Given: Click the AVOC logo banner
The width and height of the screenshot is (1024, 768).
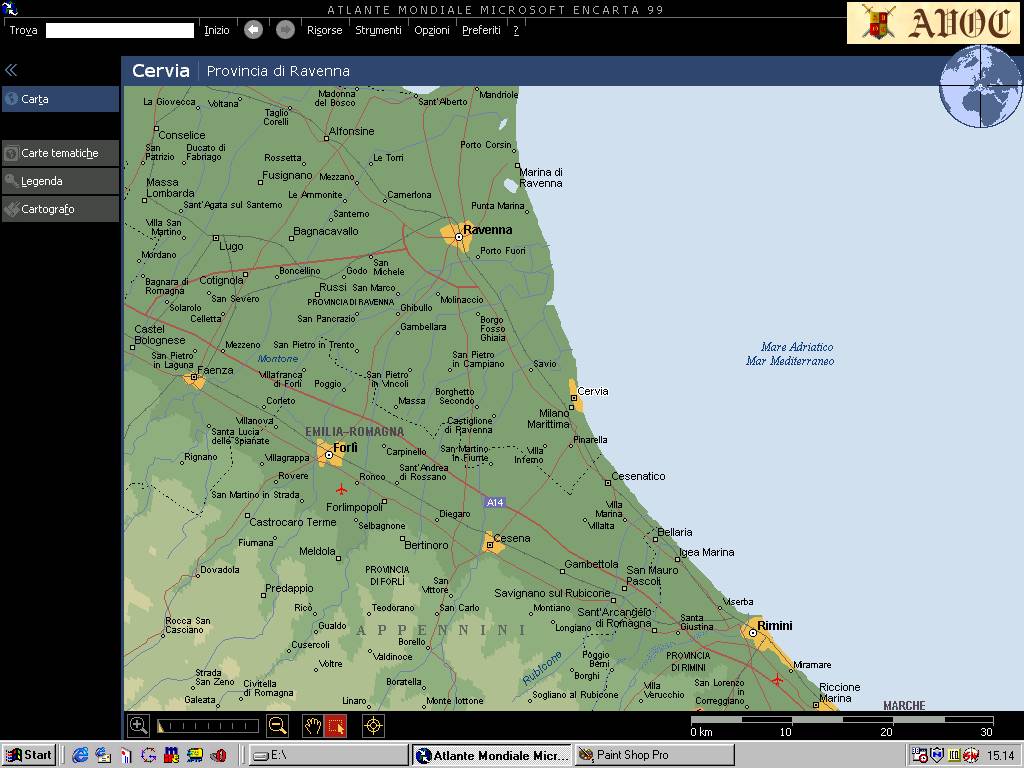Looking at the screenshot, I should (933, 23).
